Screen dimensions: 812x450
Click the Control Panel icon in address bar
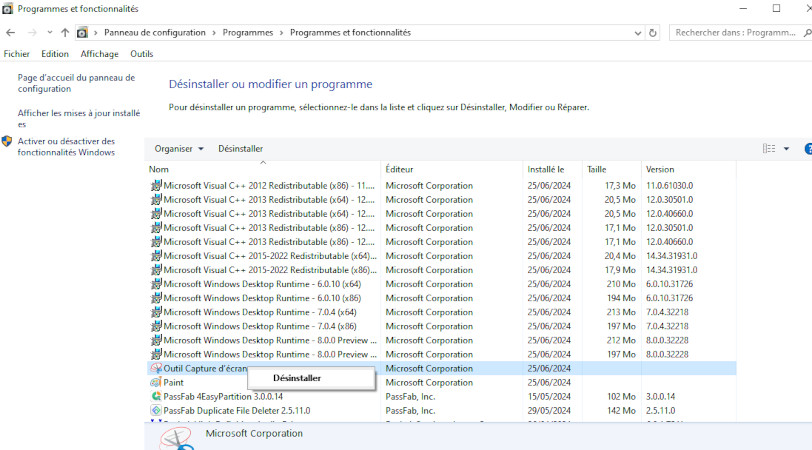point(82,33)
